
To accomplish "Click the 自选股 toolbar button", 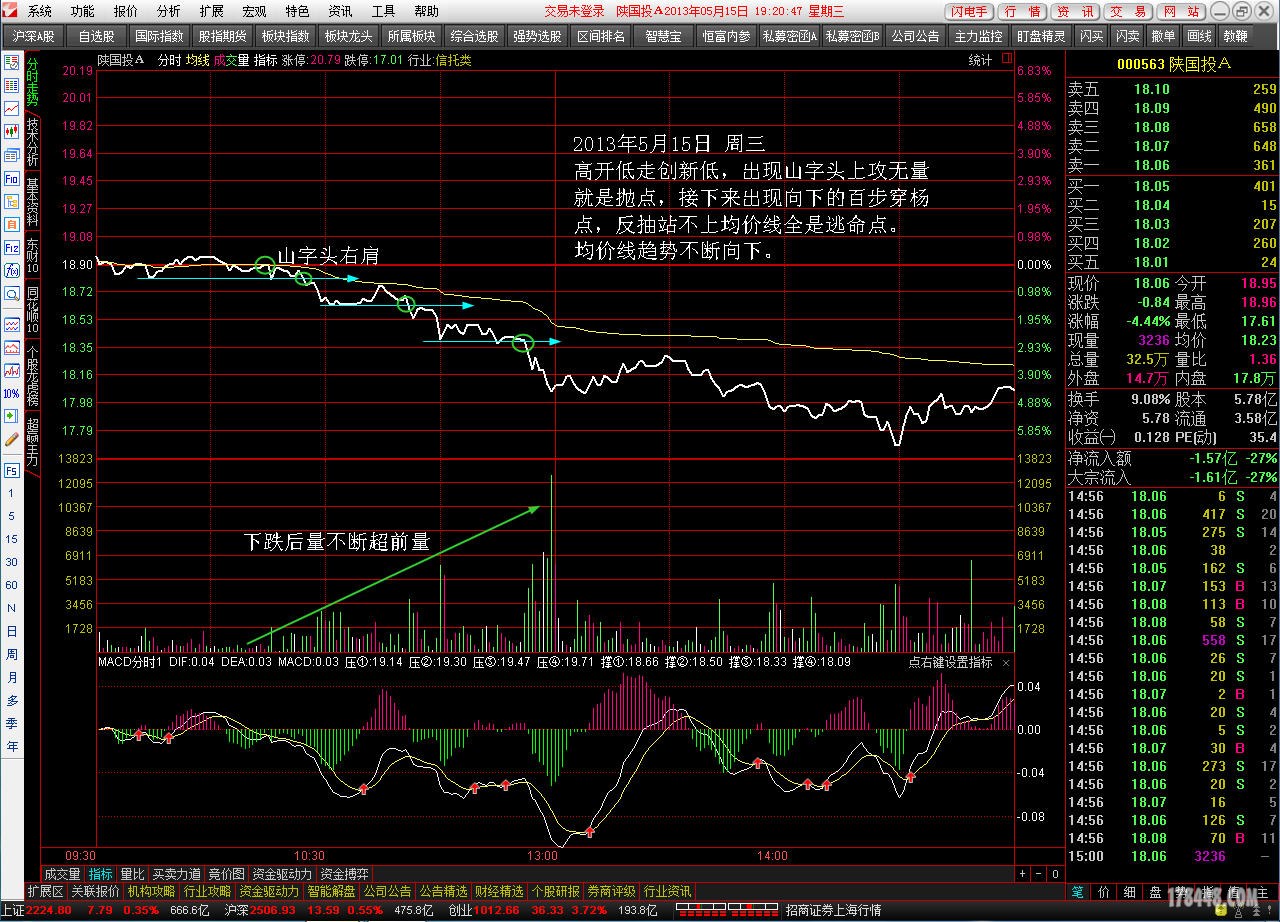I will [97, 36].
